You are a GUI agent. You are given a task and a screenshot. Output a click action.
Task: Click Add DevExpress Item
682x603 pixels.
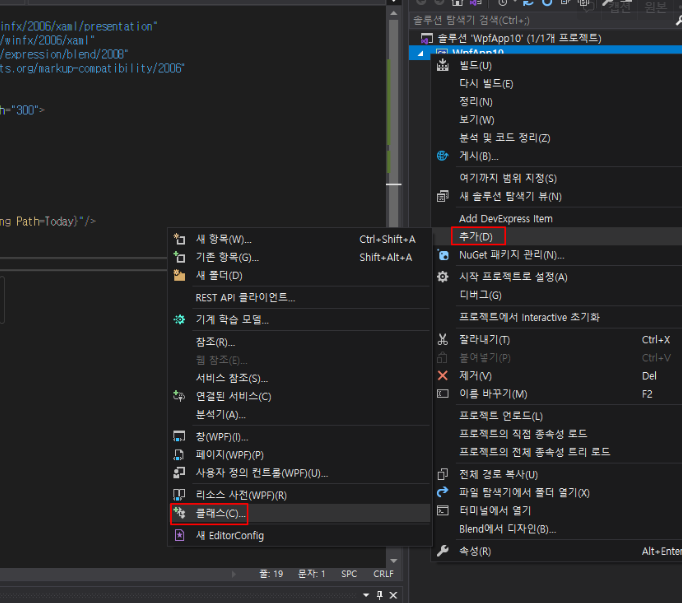pyautogui.click(x=506, y=219)
